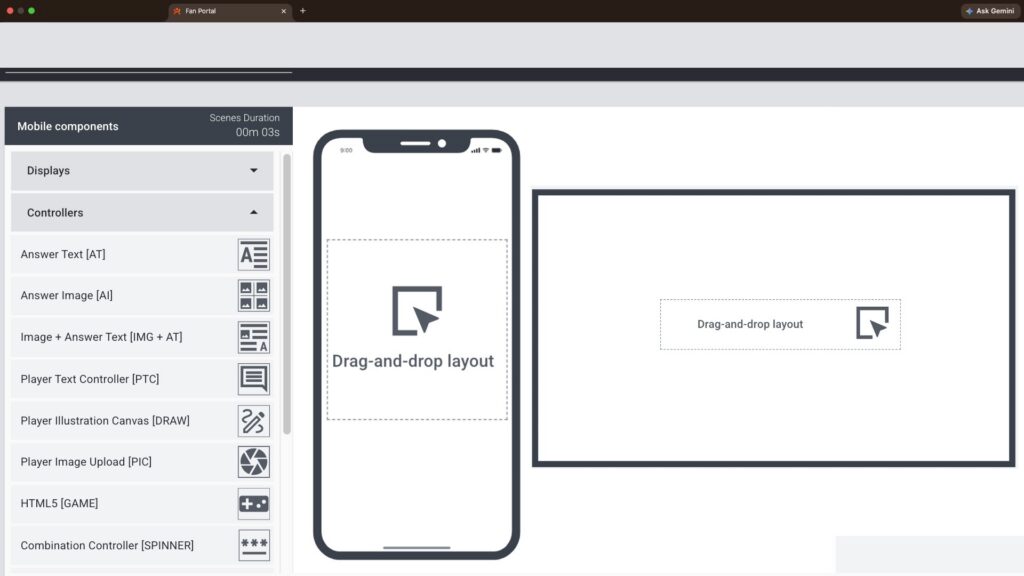Viewport: 1024px width, 576px height.
Task: Select the Combination Controller spinner icon
Action: click(x=253, y=545)
